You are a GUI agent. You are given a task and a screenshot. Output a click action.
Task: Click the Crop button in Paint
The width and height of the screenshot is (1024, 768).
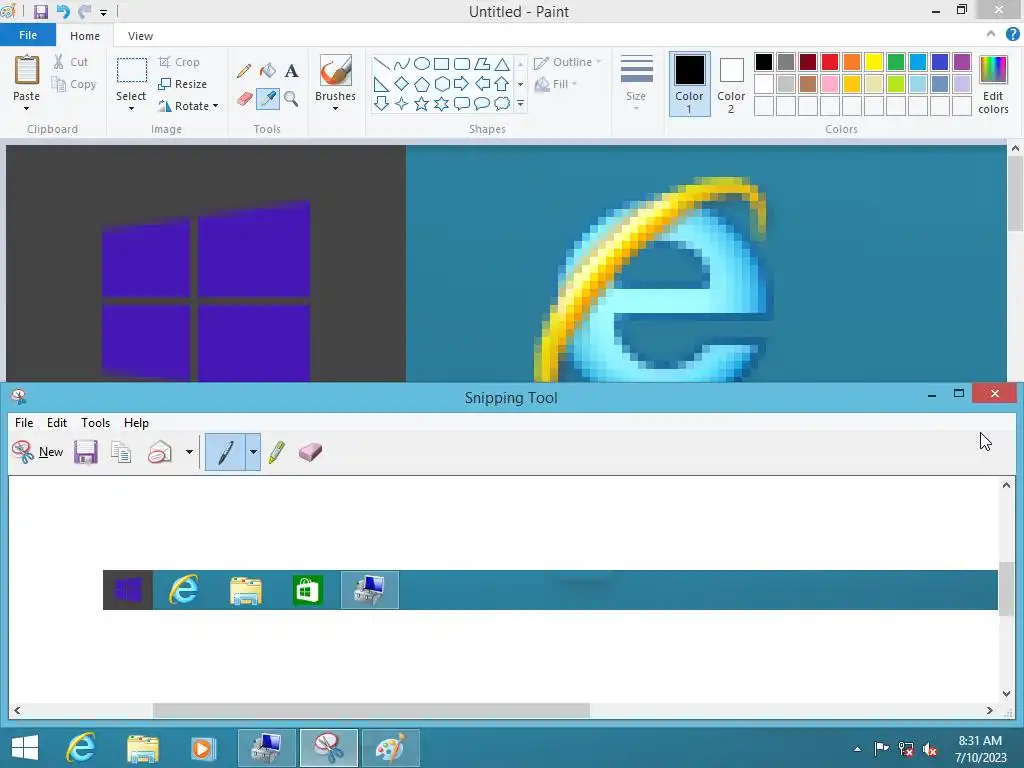click(x=180, y=62)
